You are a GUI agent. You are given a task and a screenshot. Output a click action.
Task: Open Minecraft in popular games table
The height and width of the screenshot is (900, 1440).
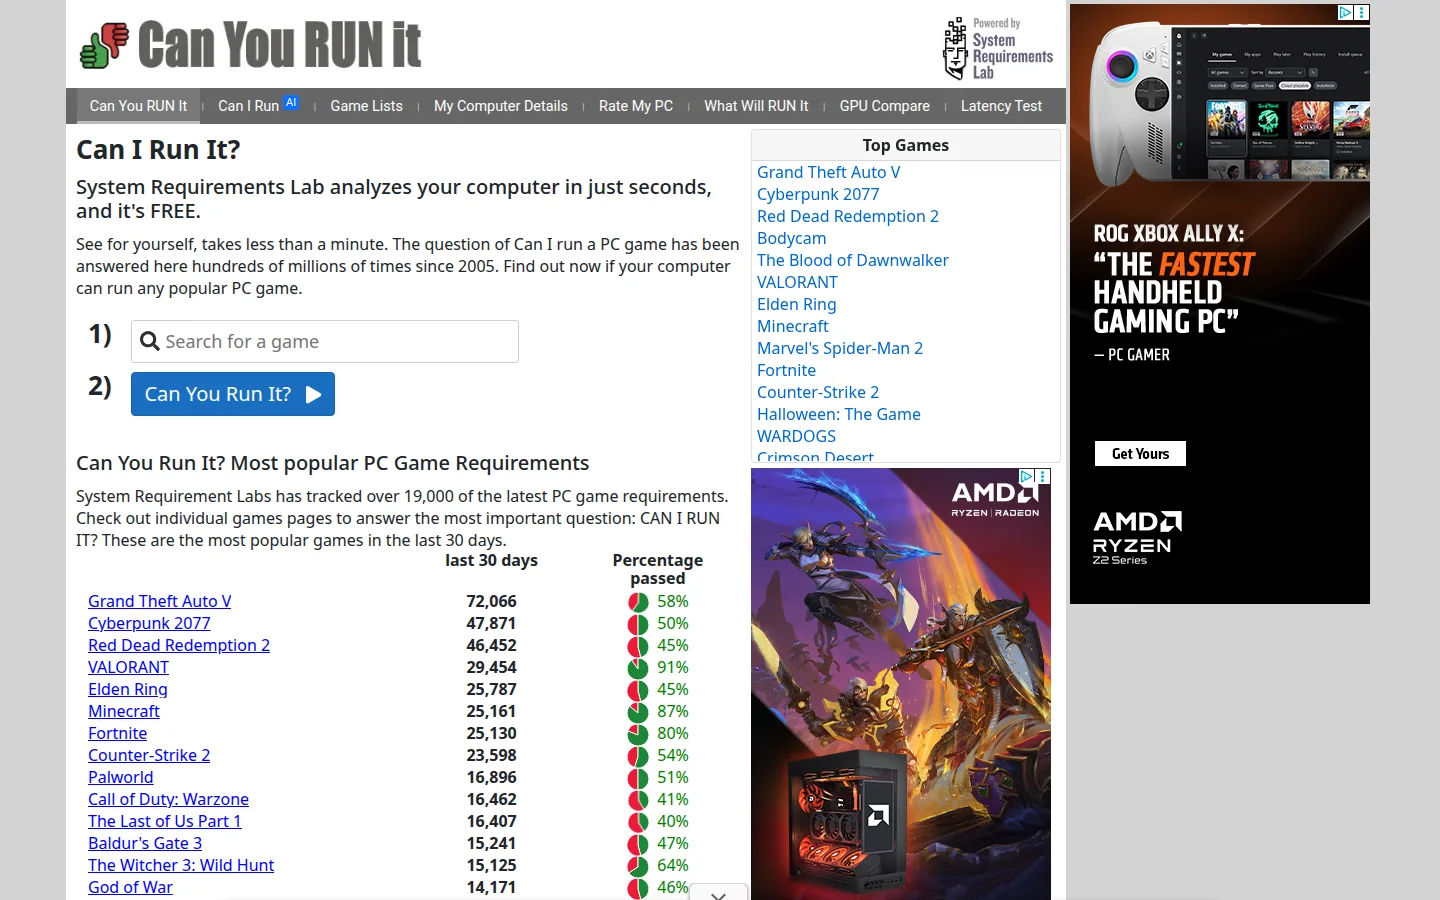pos(124,711)
